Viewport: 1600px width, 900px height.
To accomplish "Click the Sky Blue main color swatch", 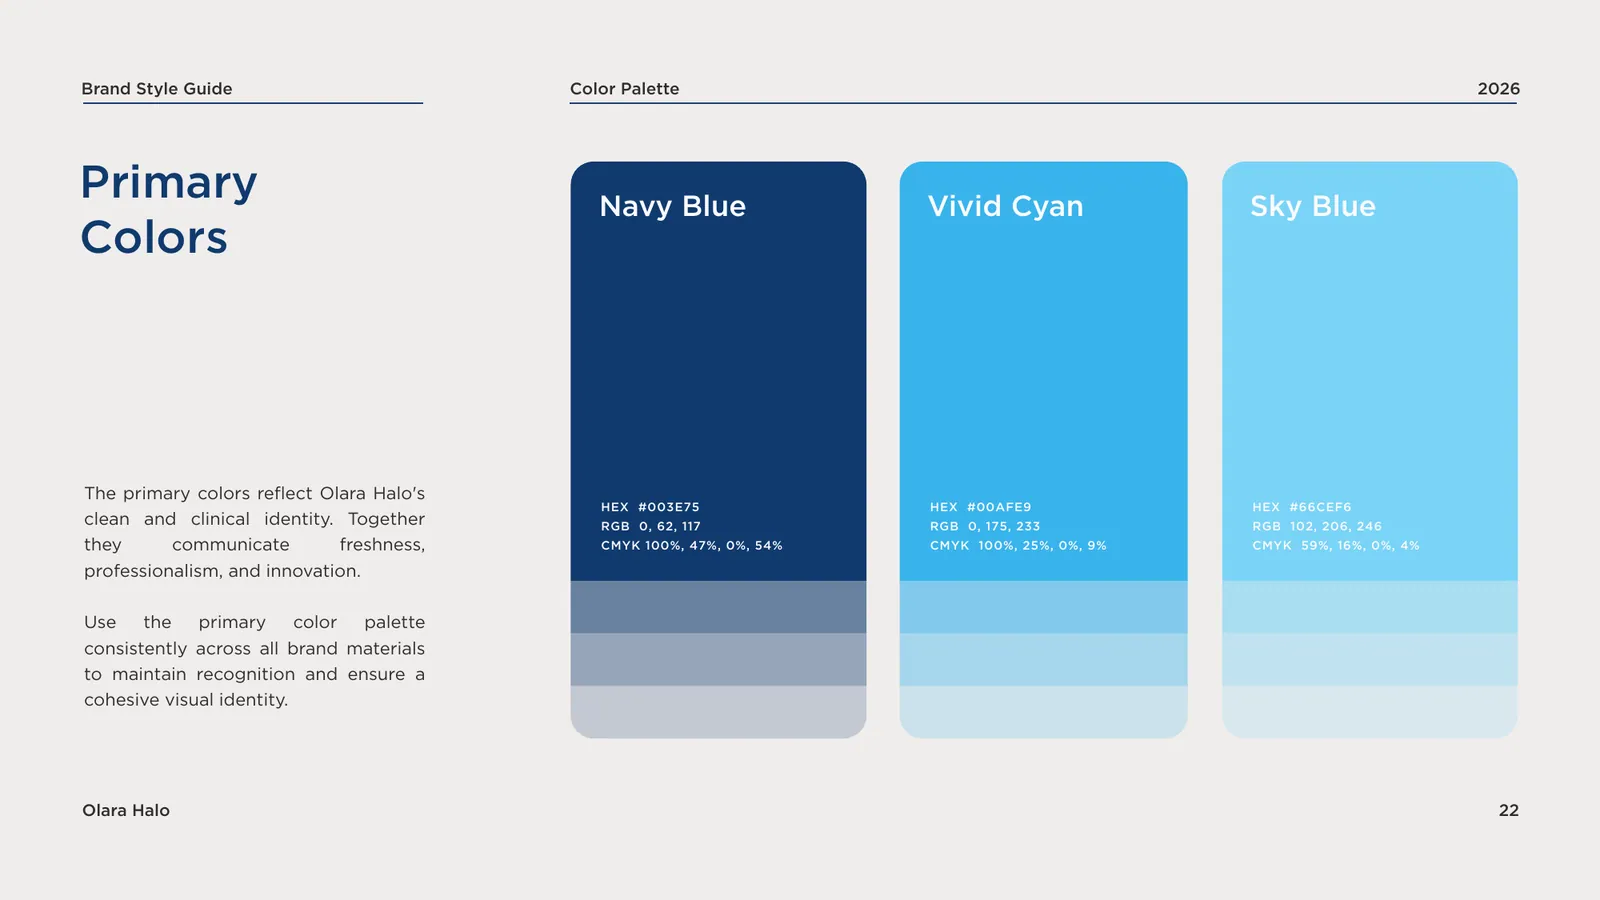I will pyautogui.click(x=1370, y=371).
